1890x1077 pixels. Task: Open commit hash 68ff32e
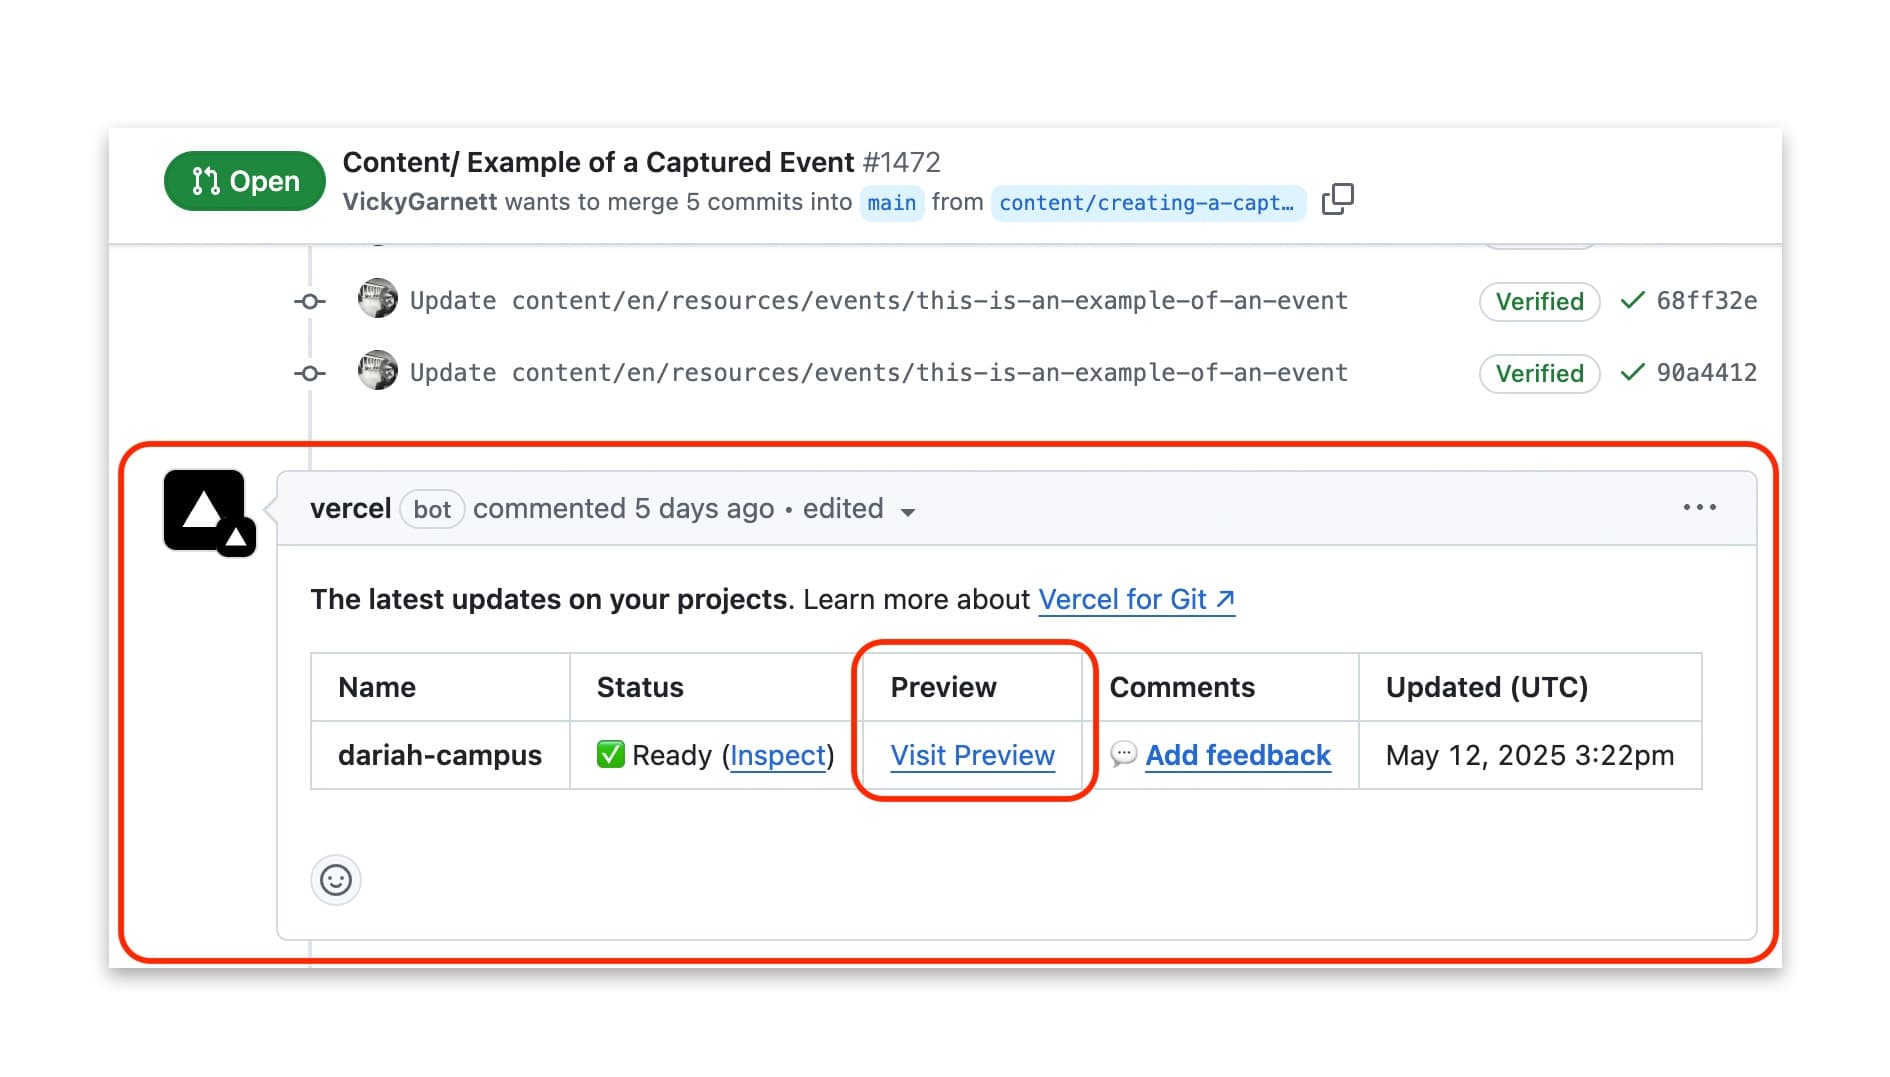coord(1706,301)
